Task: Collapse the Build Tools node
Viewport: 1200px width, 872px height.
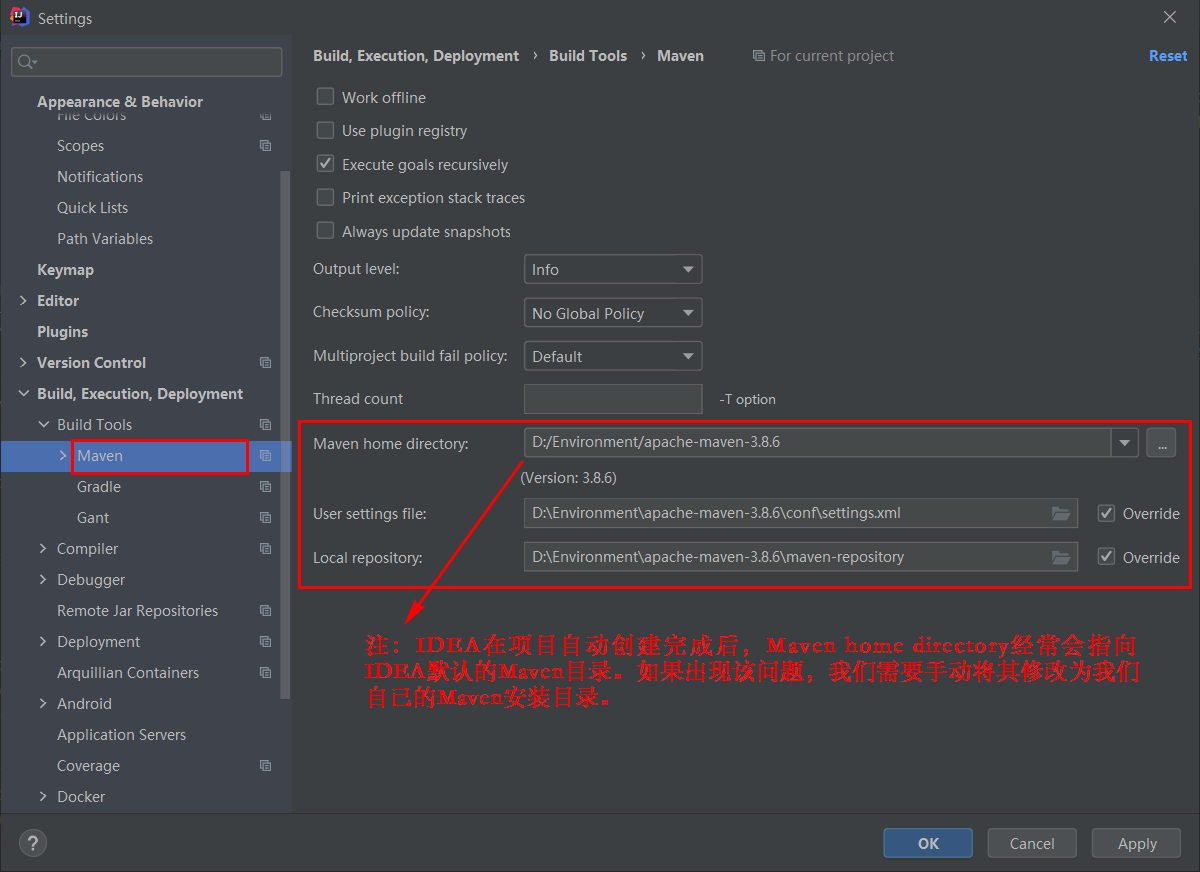Action: tap(44, 425)
